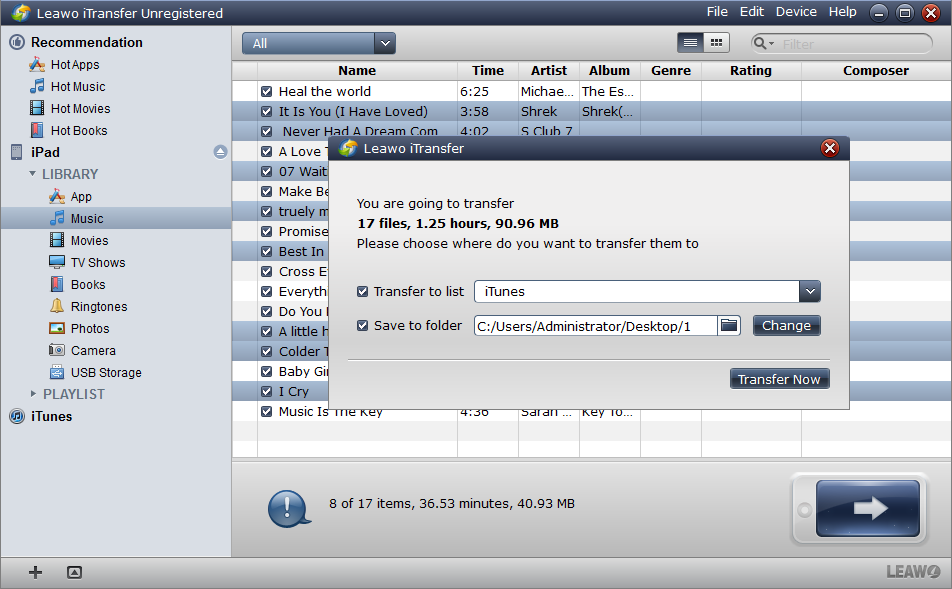952x589 pixels.
Task: Expand the PLAYLIST tree section
Action: tap(33, 394)
